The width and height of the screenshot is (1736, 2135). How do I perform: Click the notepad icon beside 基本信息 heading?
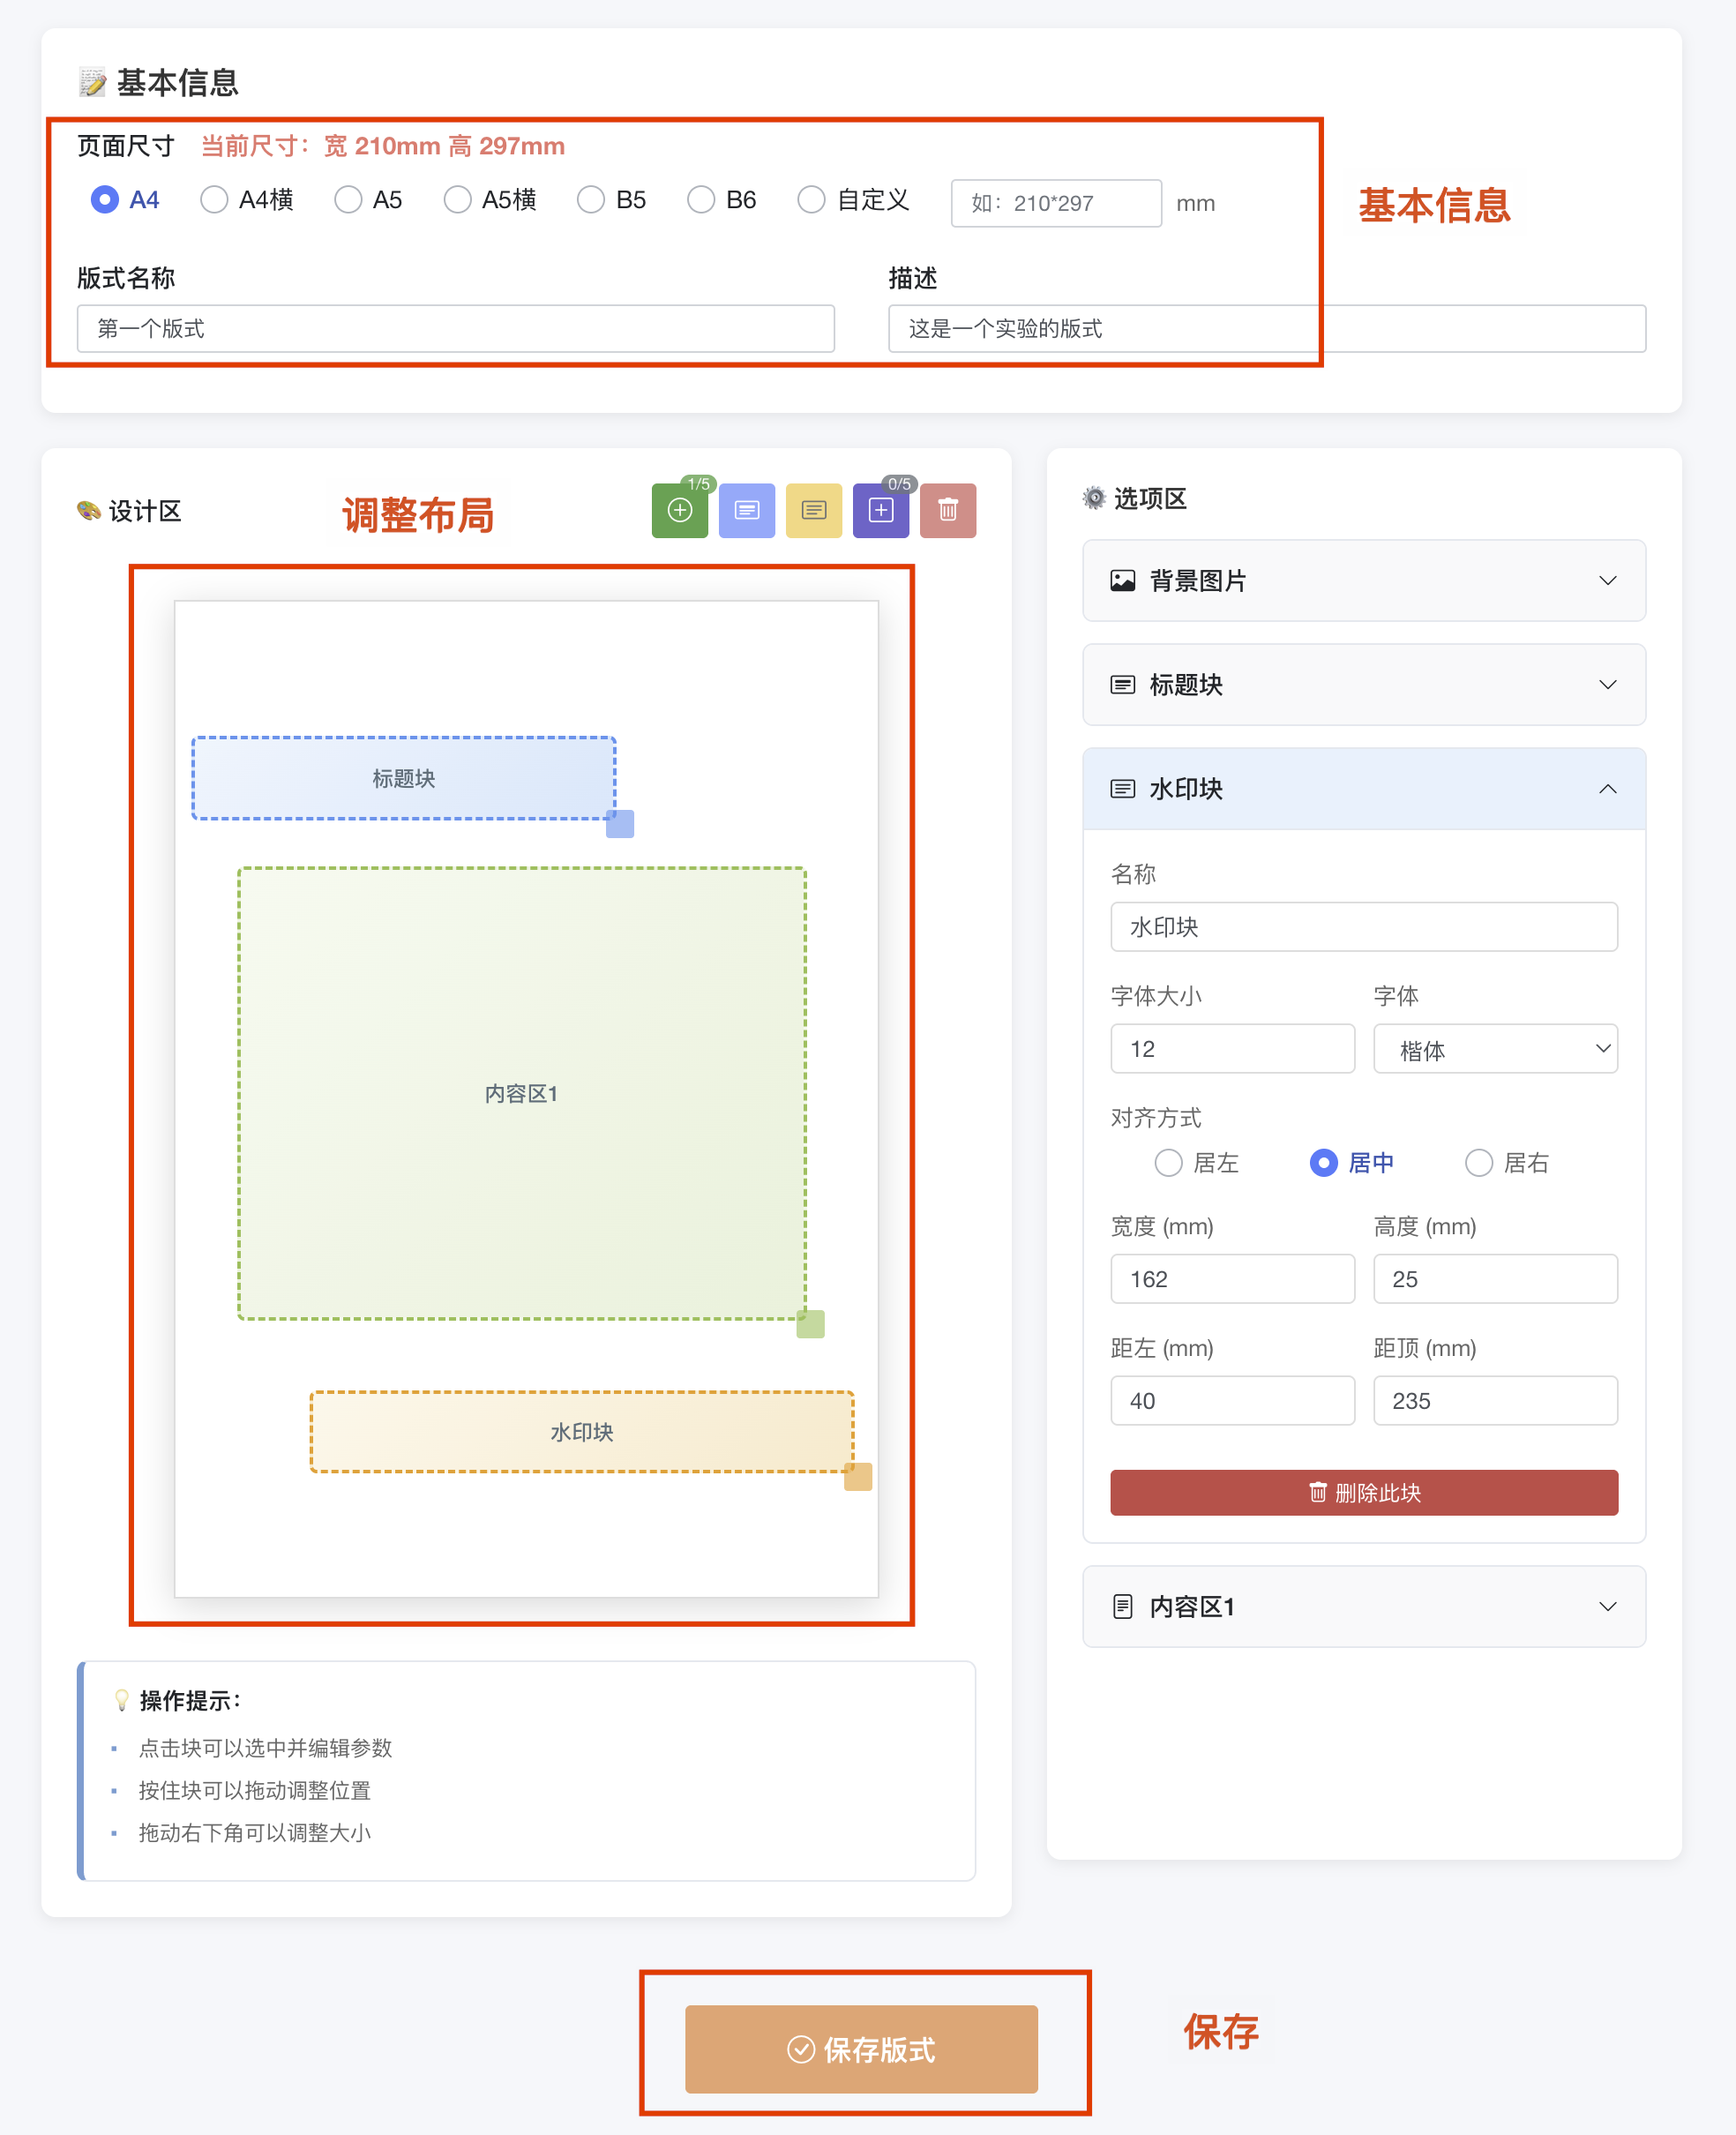92,82
